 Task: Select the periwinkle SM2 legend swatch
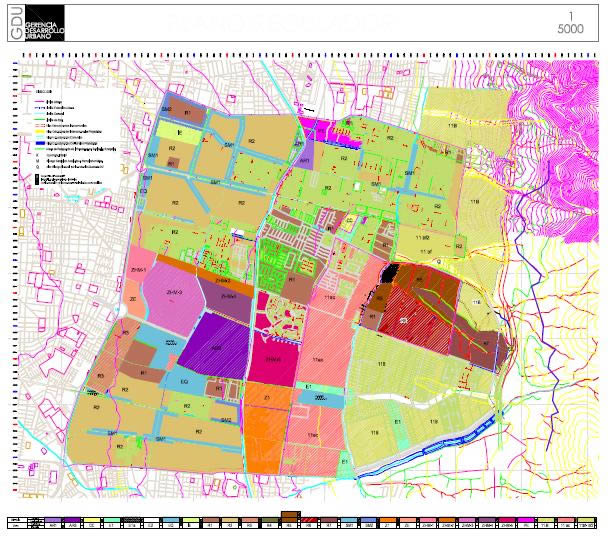tap(368, 520)
